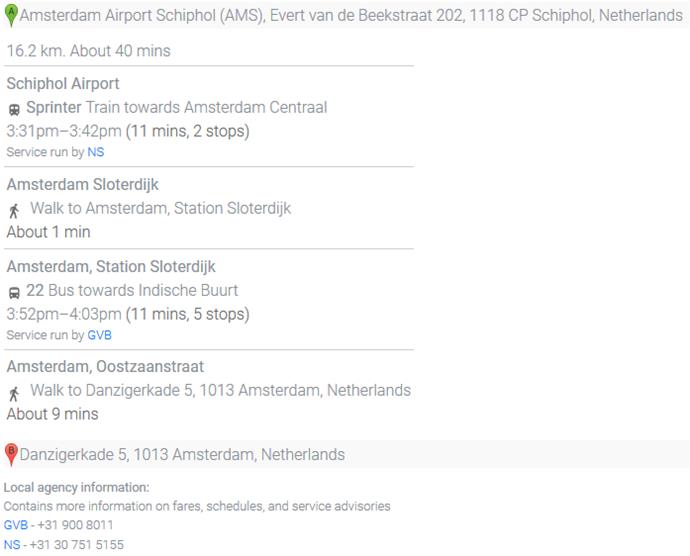This screenshot has height=556, width=690.
Task: Click the Amsterdam, Station Sloterdijk stop heading
Action: [111, 267]
